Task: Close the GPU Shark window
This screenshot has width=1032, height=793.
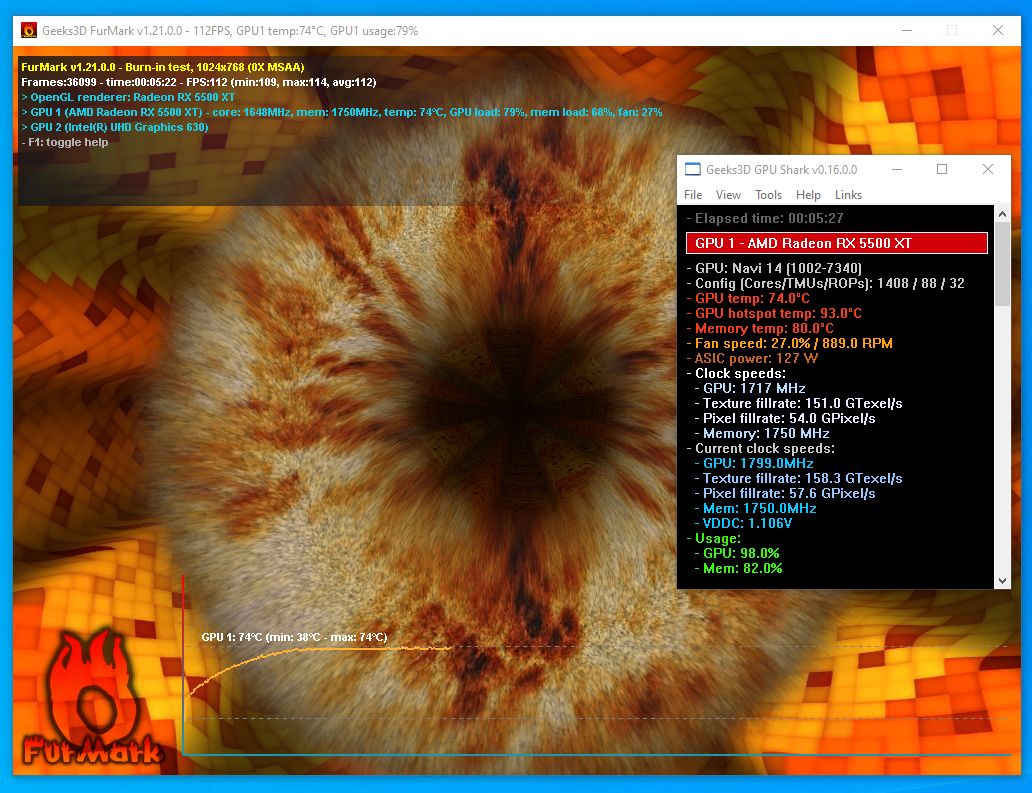Action: 987,169
